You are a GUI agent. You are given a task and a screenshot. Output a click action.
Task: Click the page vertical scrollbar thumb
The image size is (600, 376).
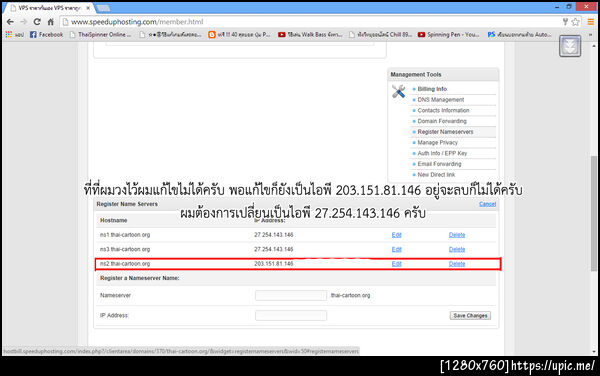pos(593,213)
